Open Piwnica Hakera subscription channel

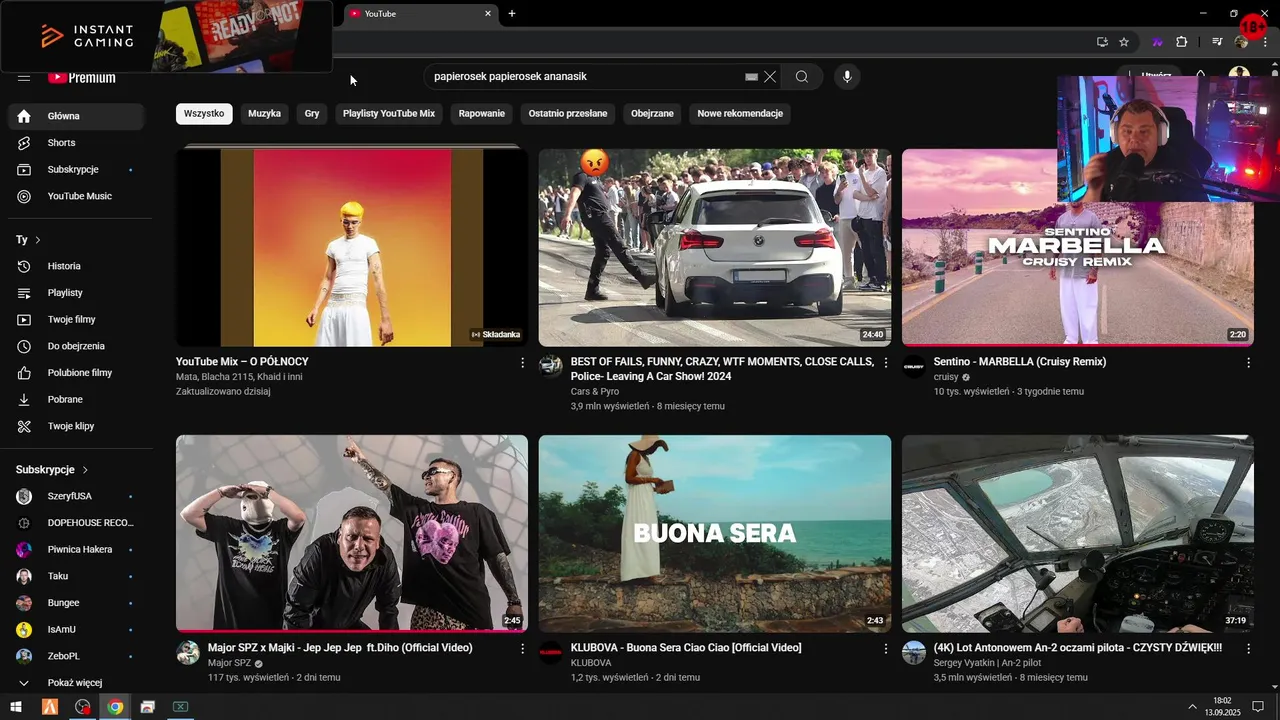tap(76, 550)
